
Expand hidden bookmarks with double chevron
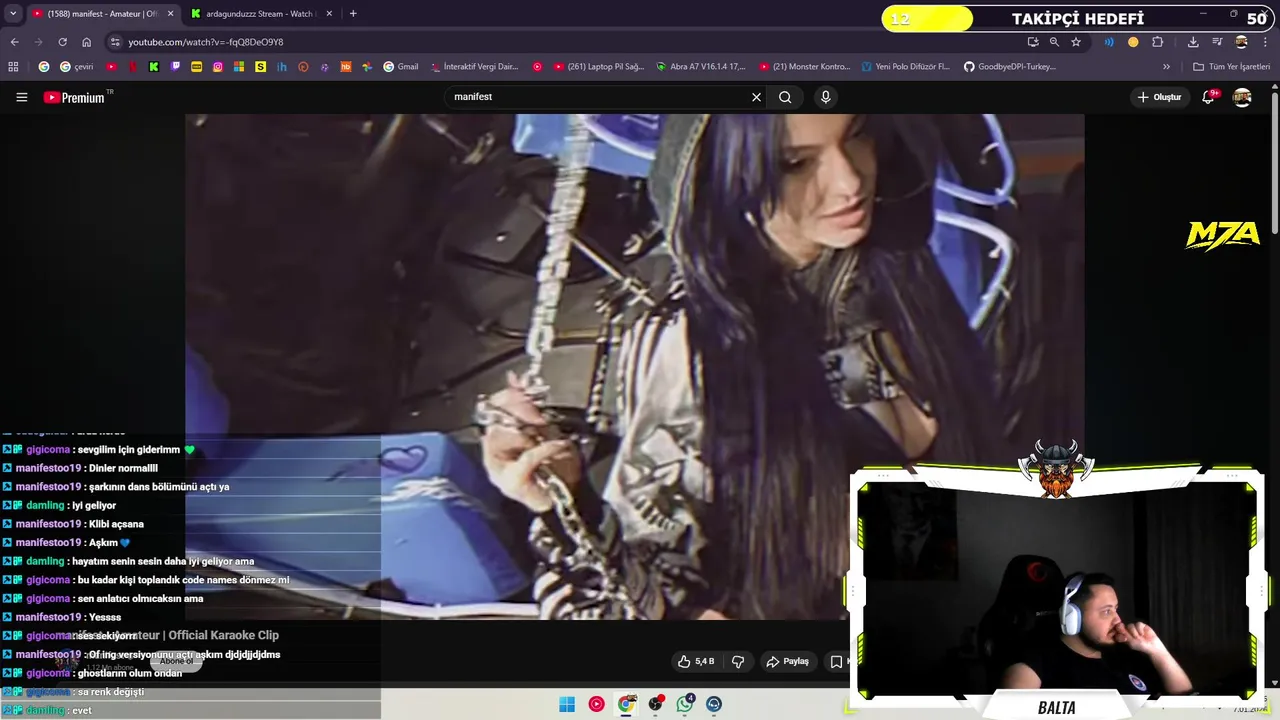[x=1166, y=67]
